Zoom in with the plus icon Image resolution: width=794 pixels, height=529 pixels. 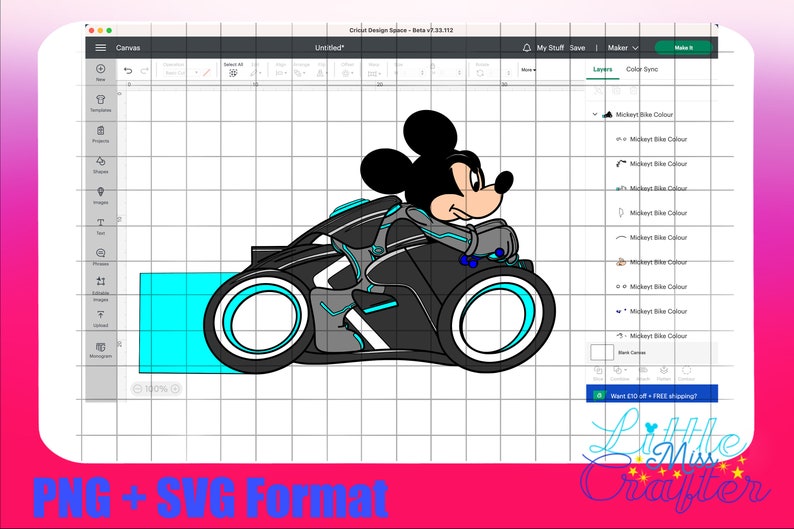[x=175, y=389]
